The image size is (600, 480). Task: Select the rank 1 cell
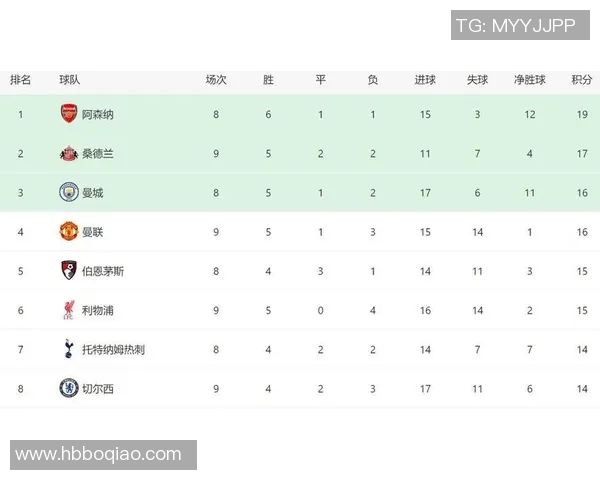[20, 115]
